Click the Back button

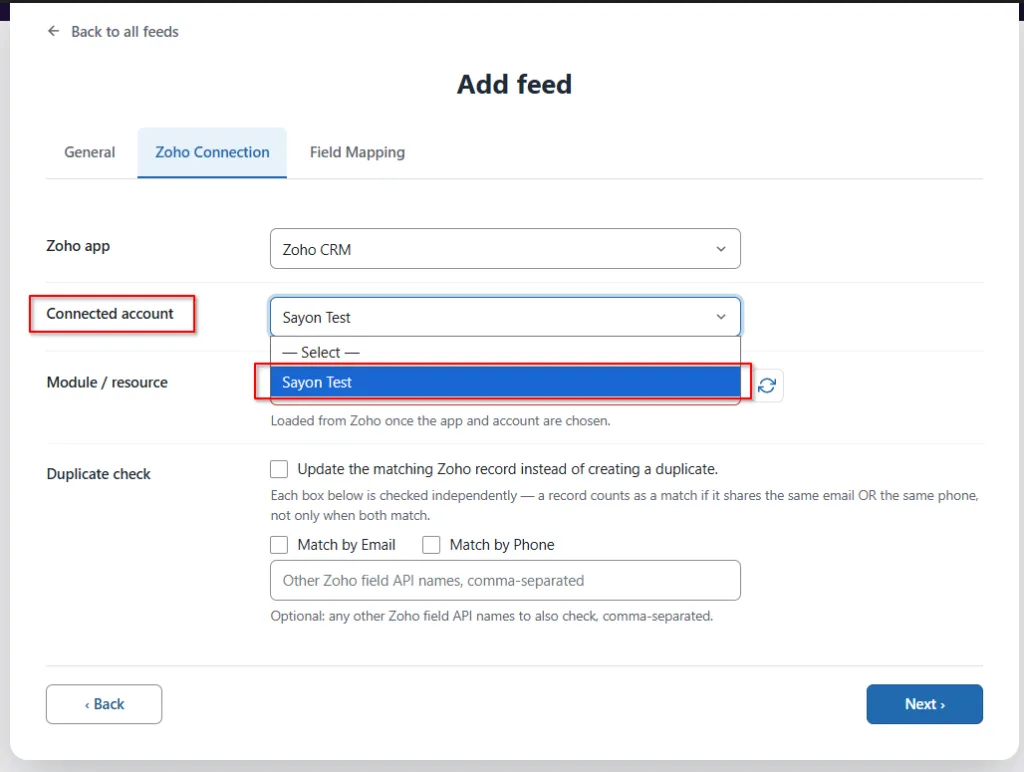104,704
